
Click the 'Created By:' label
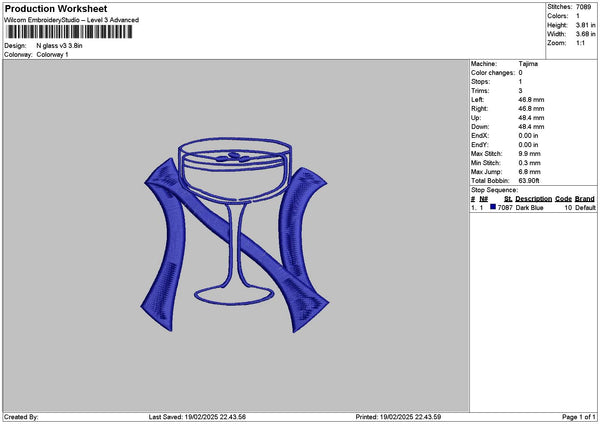pyautogui.click(x=21, y=417)
